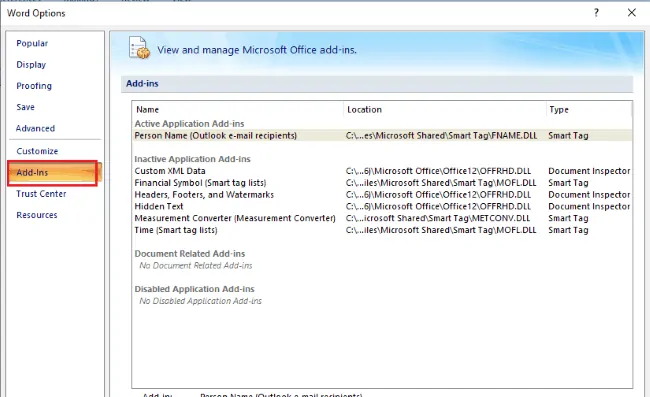650x397 pixels.
Task: Select Time (Smart tag lists) add-in
Action: (382, 230)
